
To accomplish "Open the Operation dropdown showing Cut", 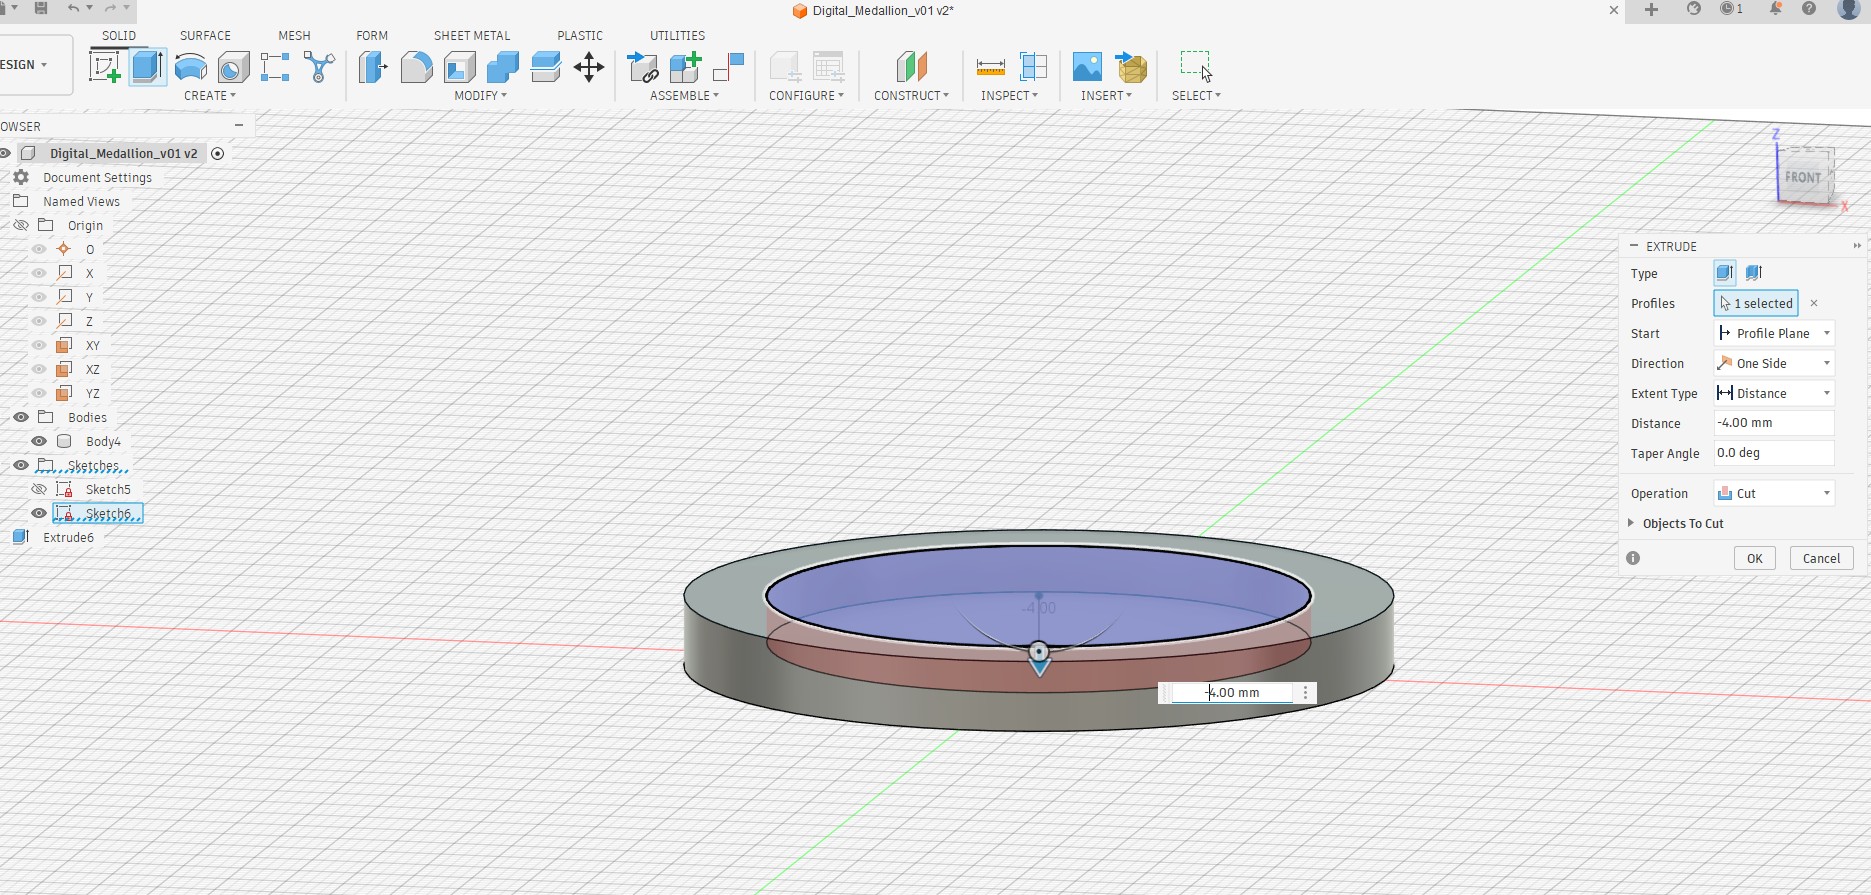I will (x=1774, y=493).
